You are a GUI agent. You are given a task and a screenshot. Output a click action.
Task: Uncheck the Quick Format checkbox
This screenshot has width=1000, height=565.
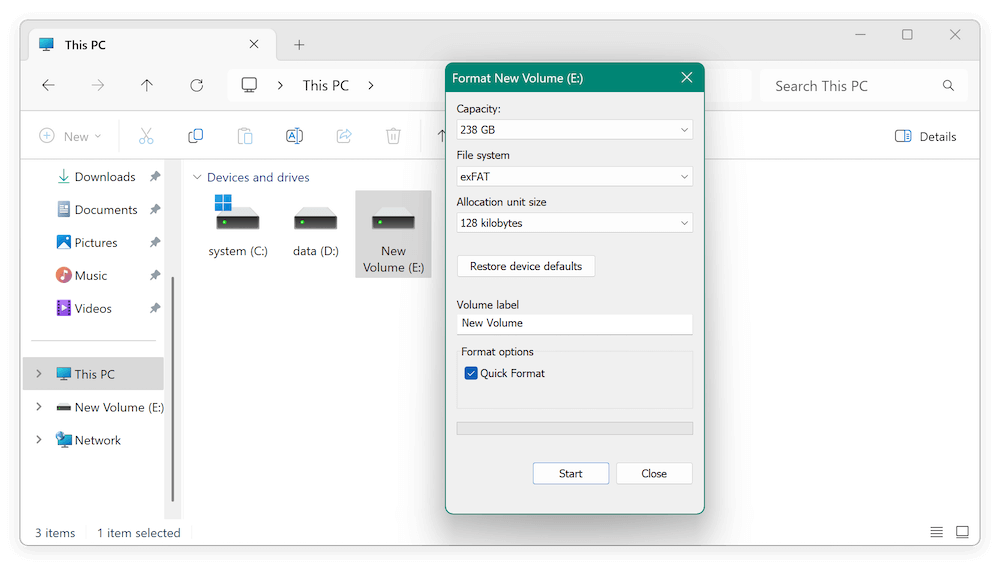[471, 373]
